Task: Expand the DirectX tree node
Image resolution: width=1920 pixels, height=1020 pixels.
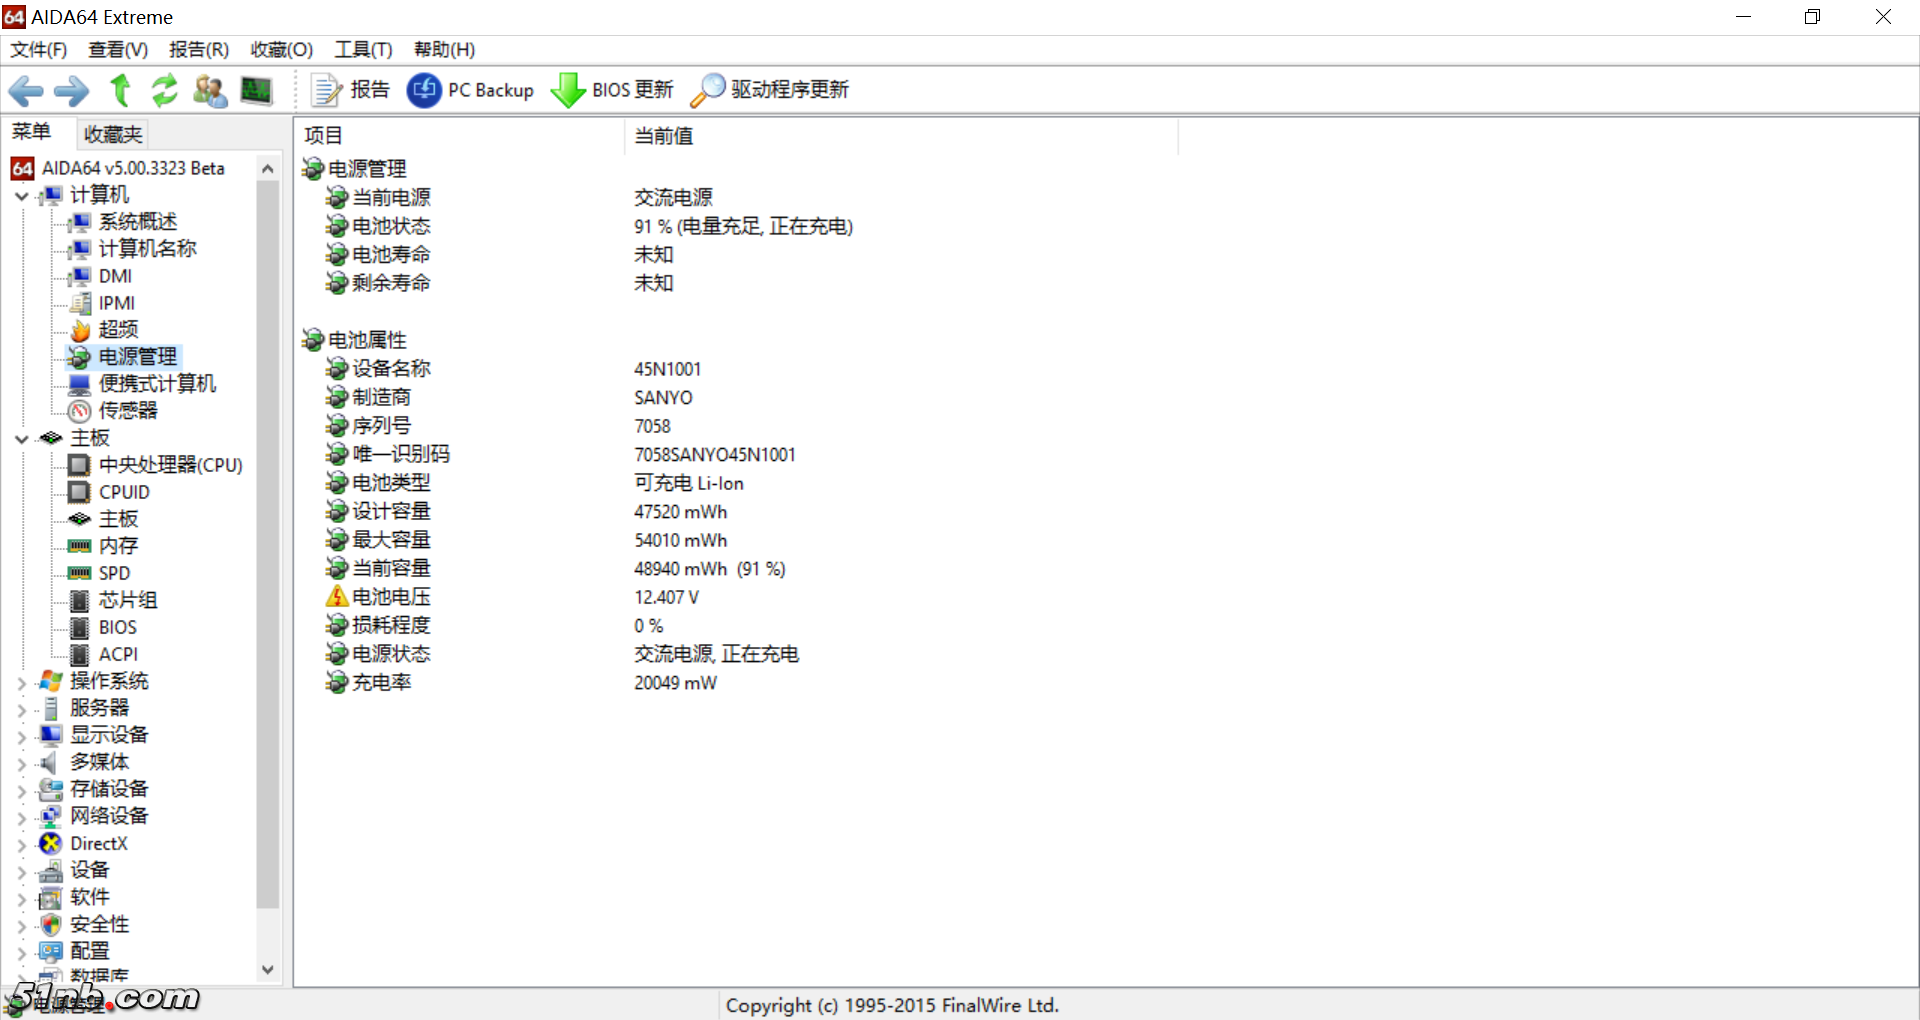Action: pyautogui.click(x=21, y=845)
